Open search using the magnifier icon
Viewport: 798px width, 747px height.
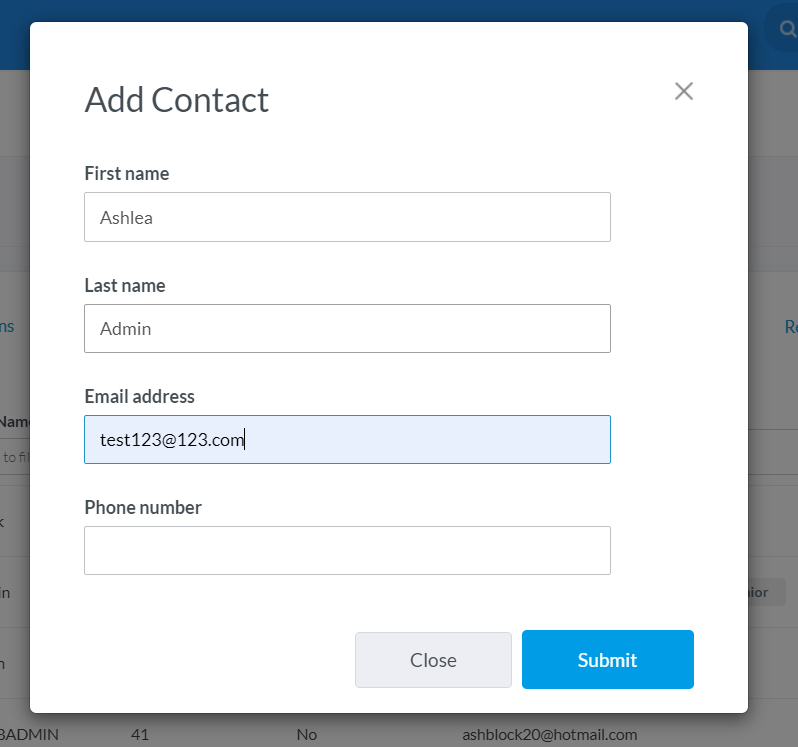click(x=787, y=29)
